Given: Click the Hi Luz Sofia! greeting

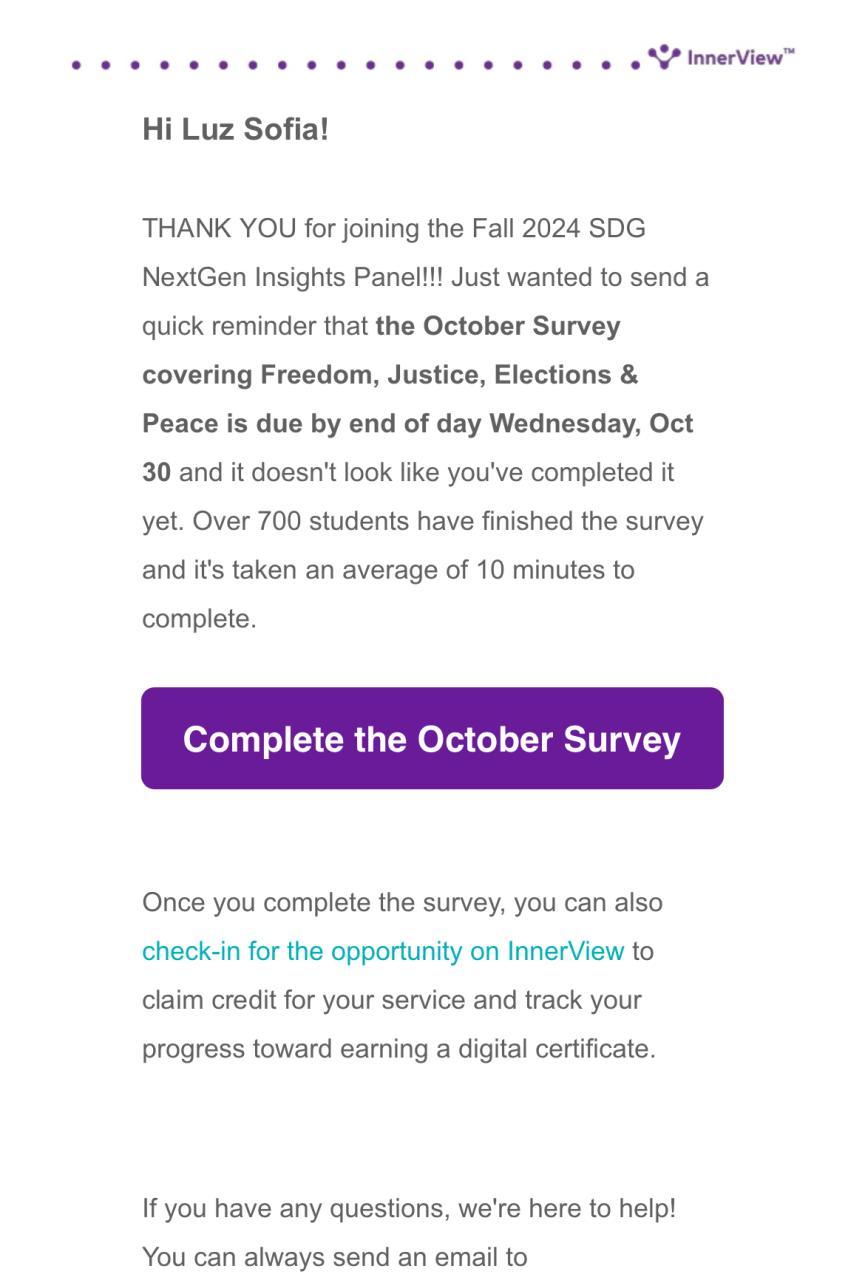Looking at the screenshot, I should [x=235, y=129].
